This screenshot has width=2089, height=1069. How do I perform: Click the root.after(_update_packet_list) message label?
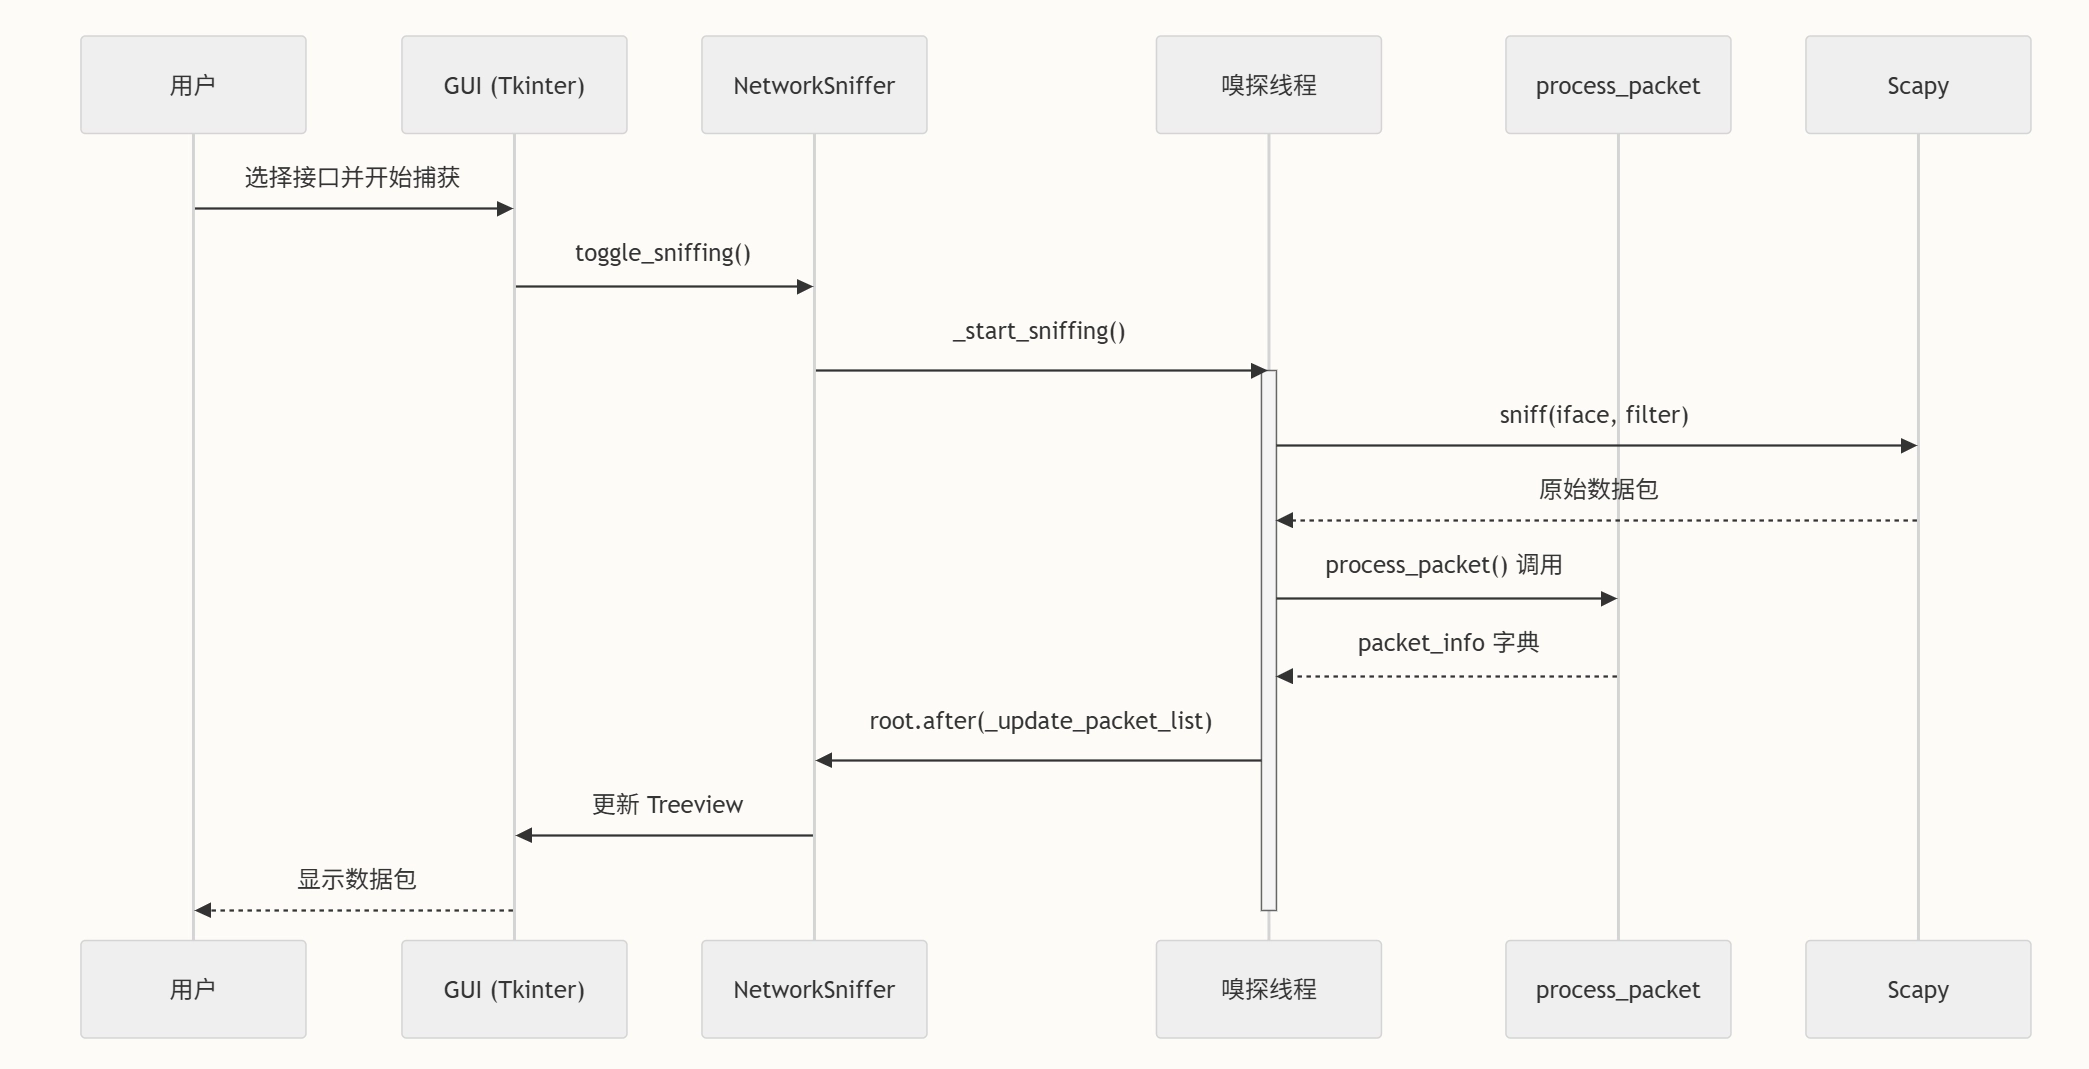tap(1040, 721)
